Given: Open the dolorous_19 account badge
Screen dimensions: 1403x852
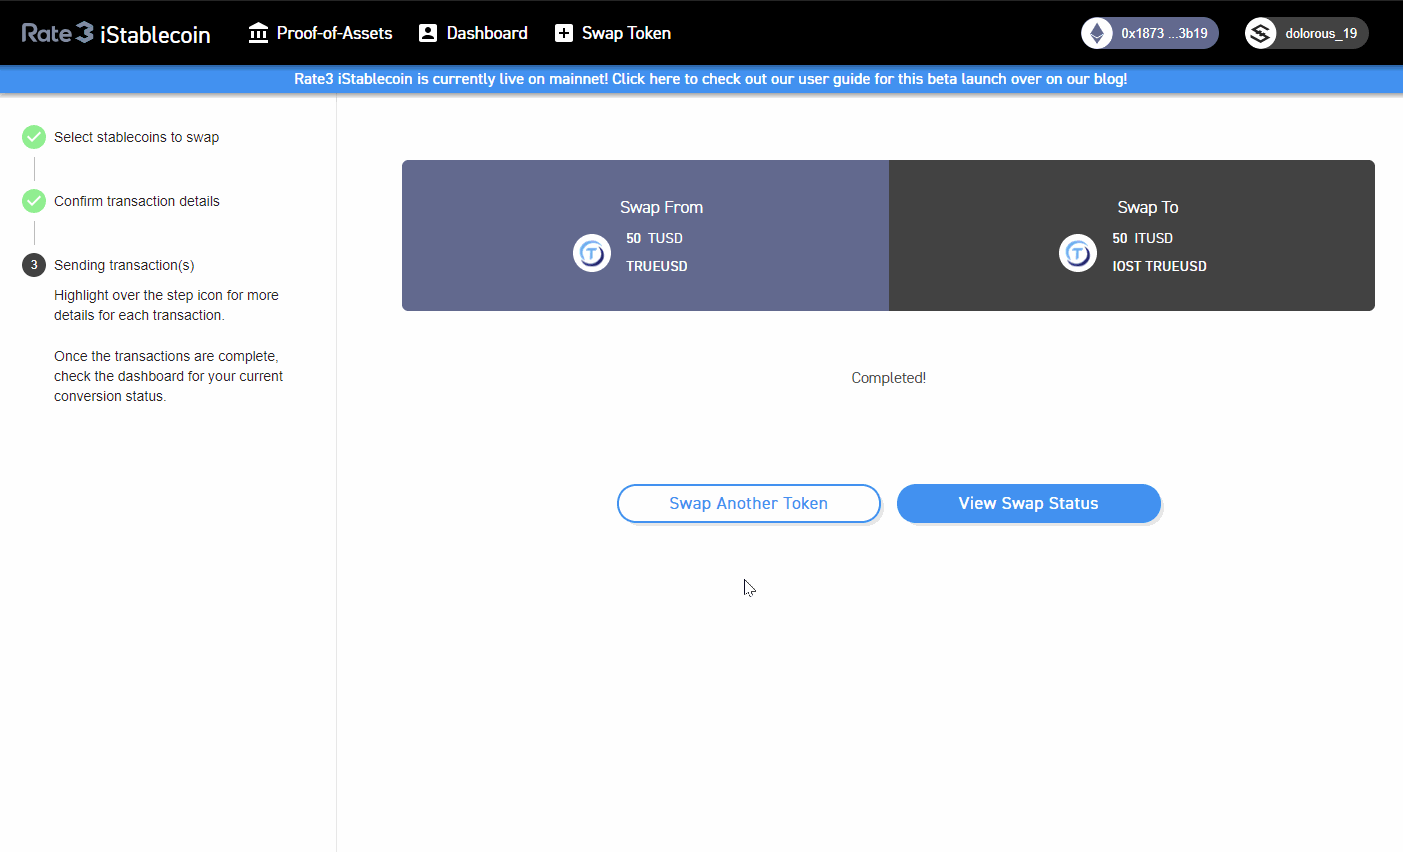Looking at the screenshot, I should pyautogui.click(x=1306, y=33).
